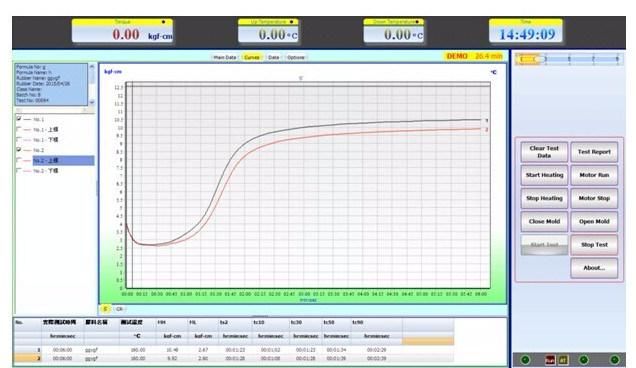Uncheck the No.1 curve checkbox
The image size is (636, 368).
[19, 119]
